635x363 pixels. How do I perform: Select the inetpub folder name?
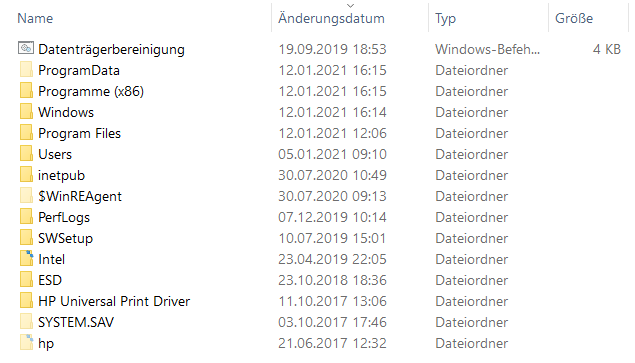pyautogui.click(x=62, y=175)
